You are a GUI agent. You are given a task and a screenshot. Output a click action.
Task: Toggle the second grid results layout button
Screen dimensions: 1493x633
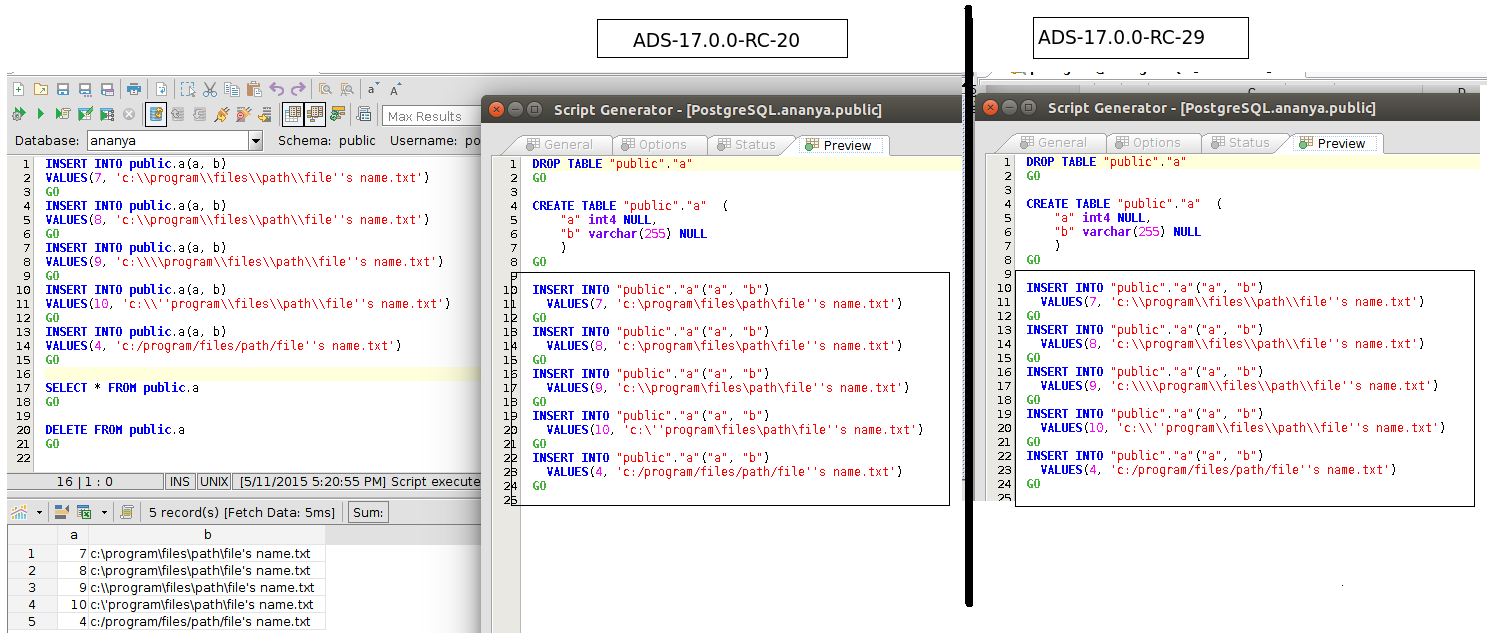(315, 114)
